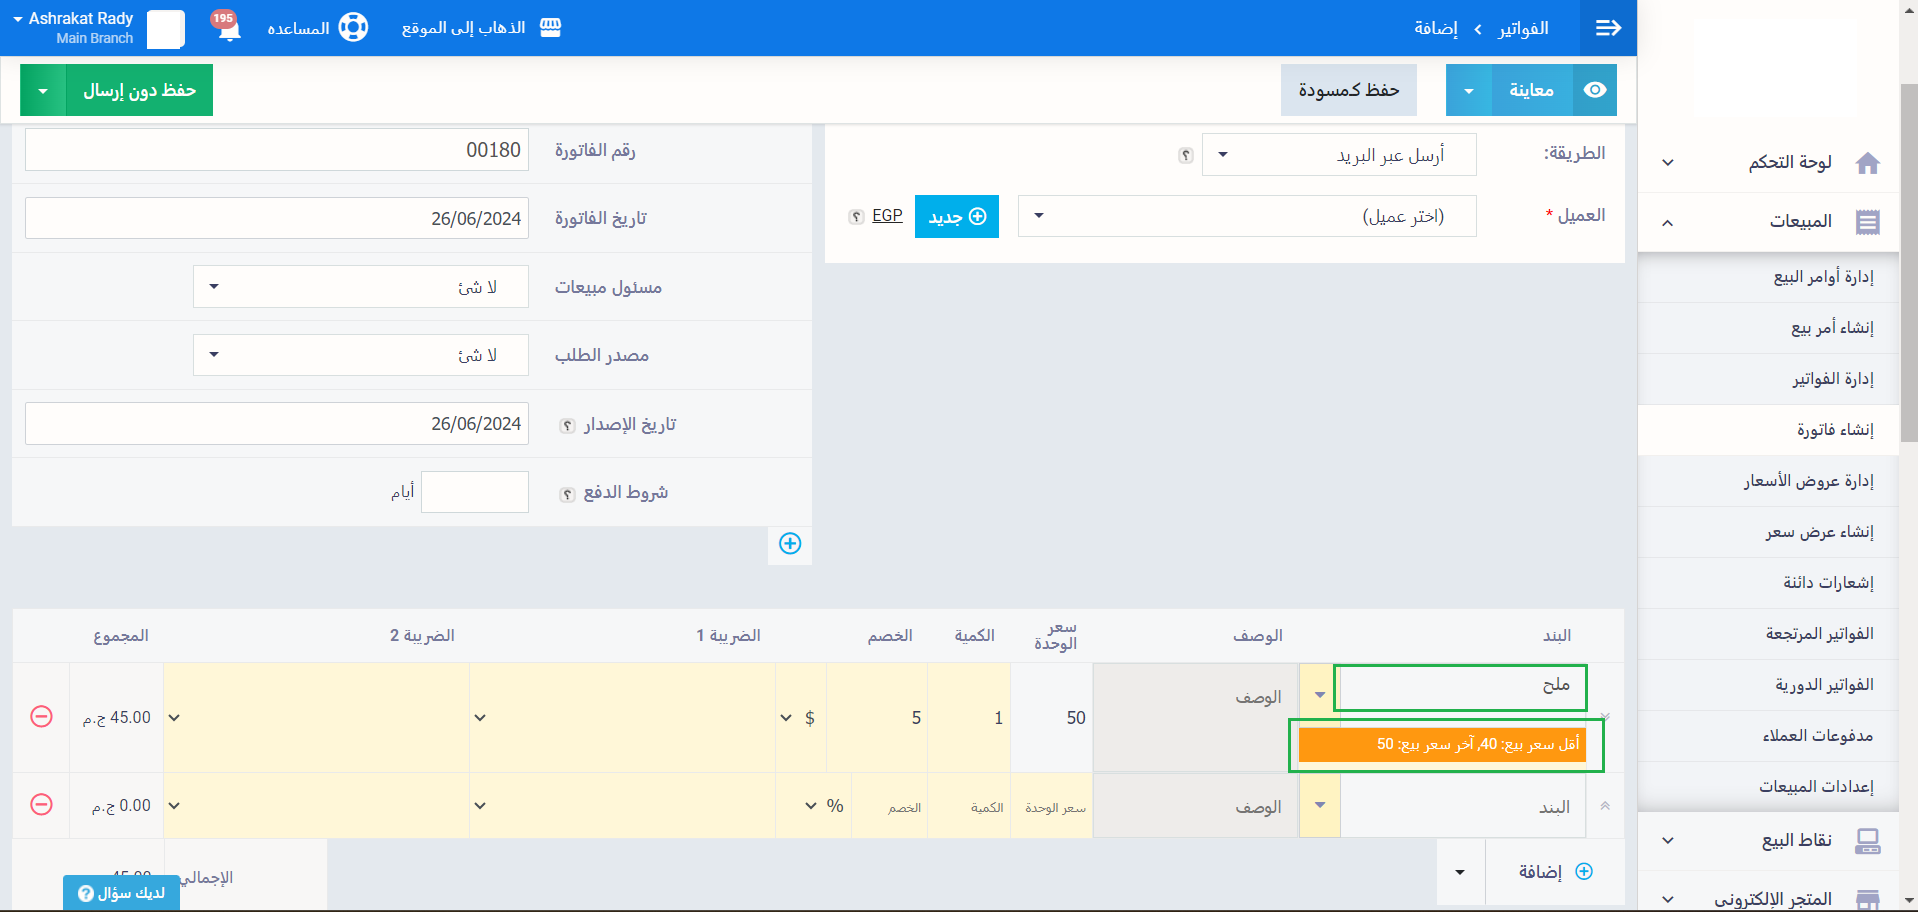Open the help lifebuoy icon
The width and height of the screenshot is (1918, 912).
pyautogui.click(x=353, y=27)
